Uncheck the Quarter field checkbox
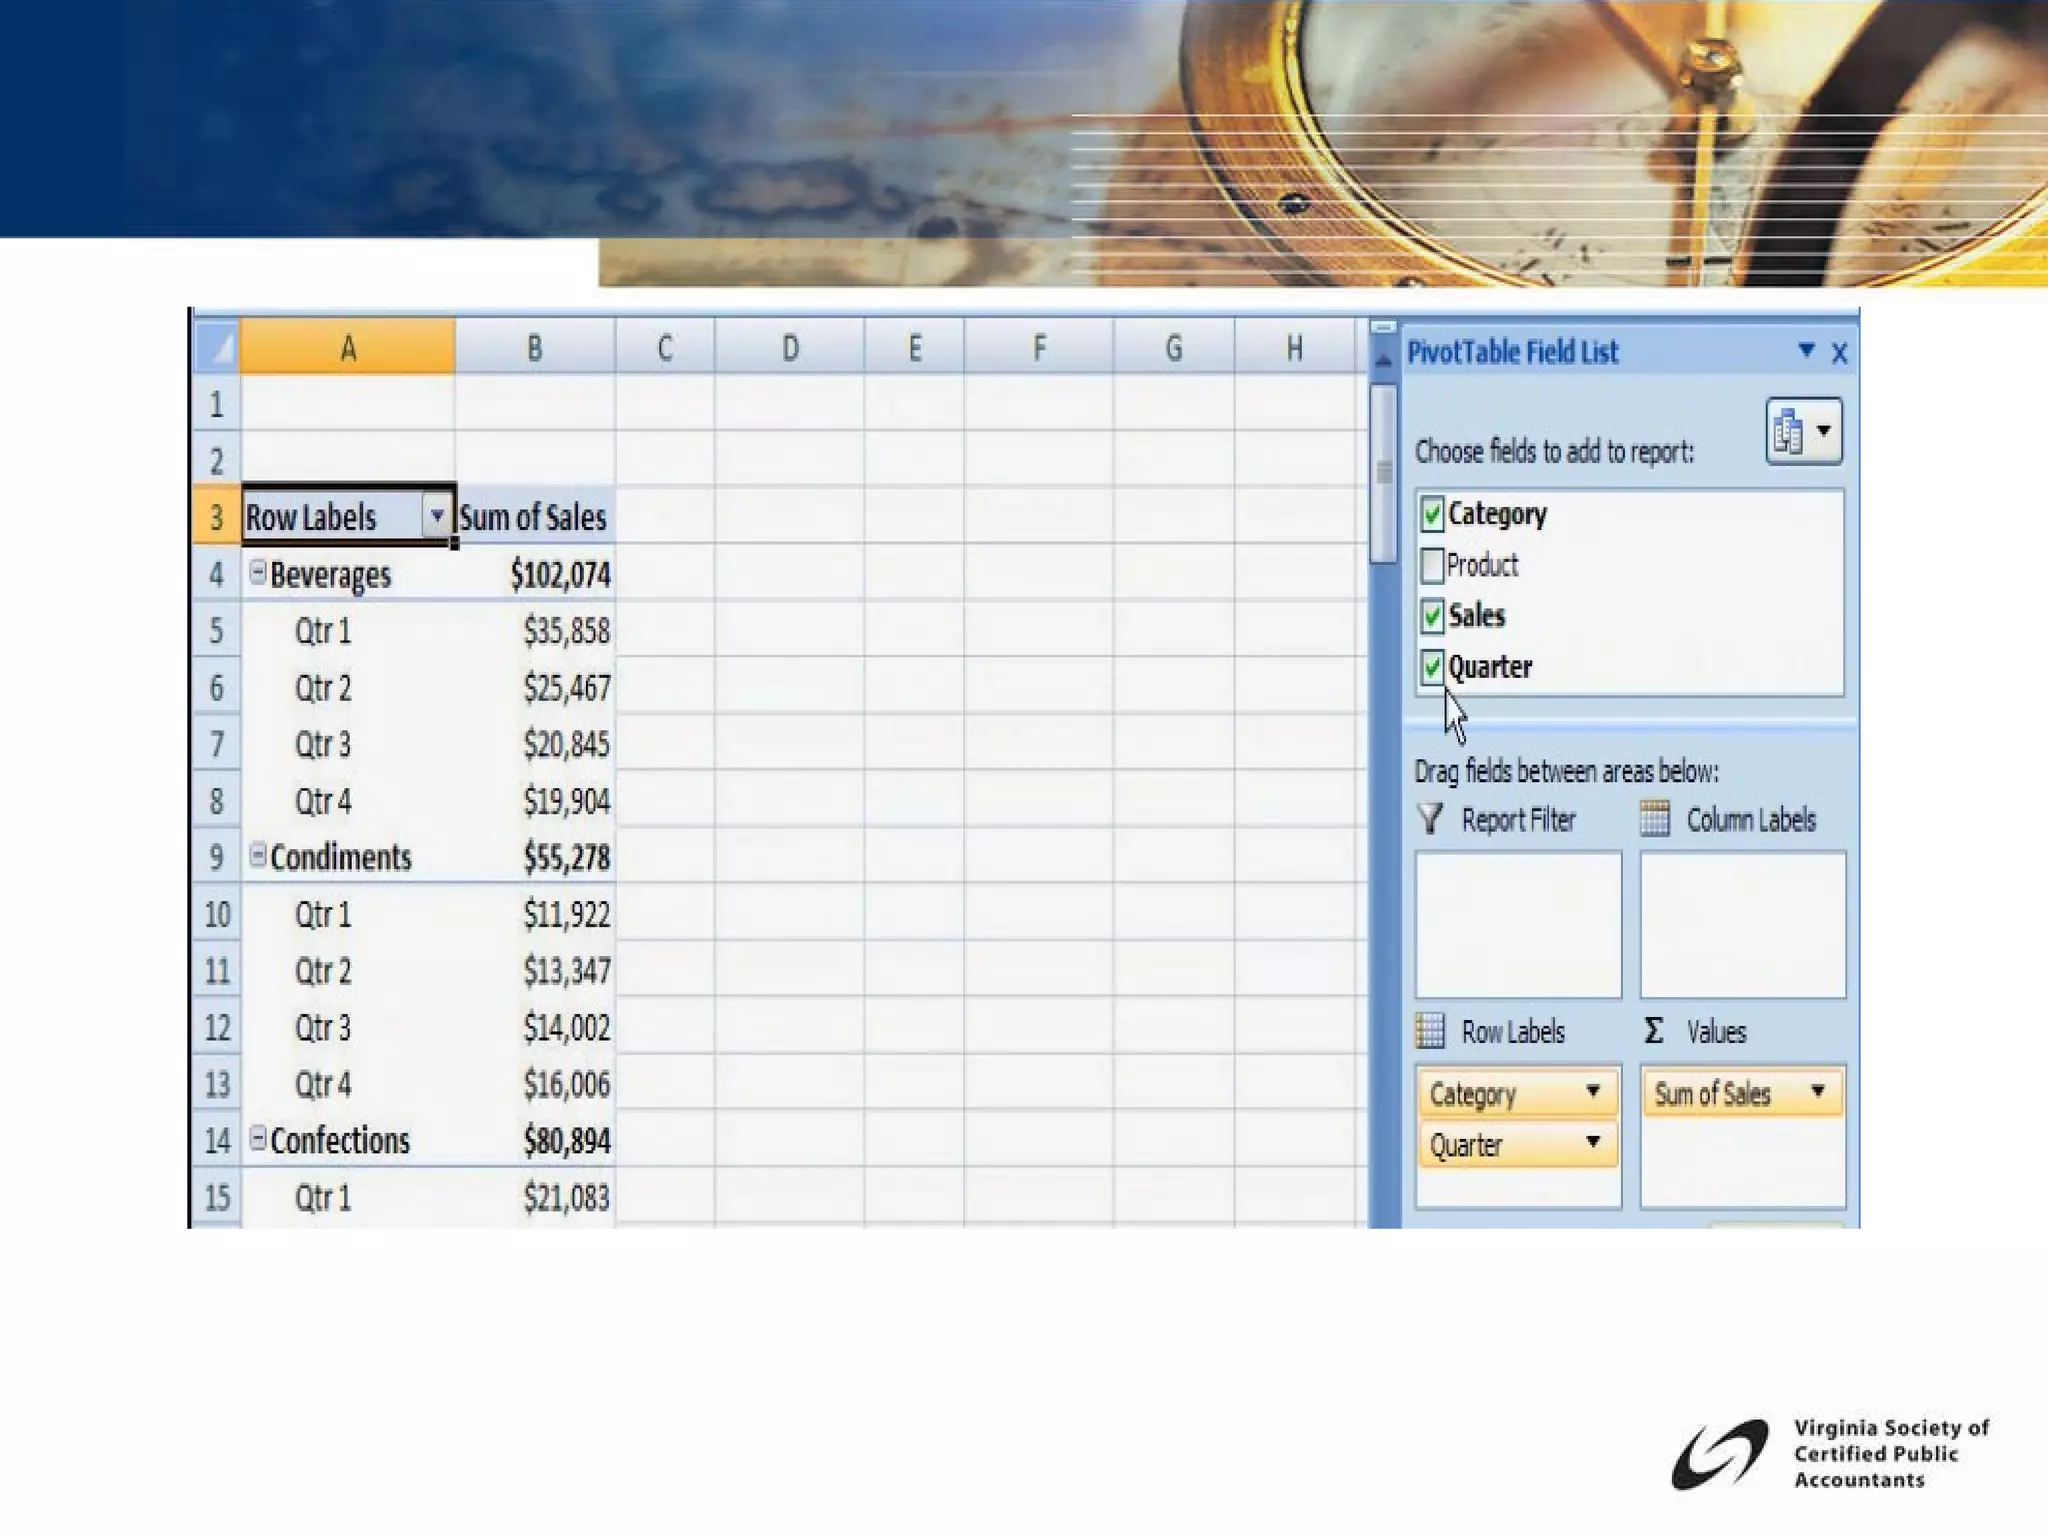 (x=1432, y=667)
